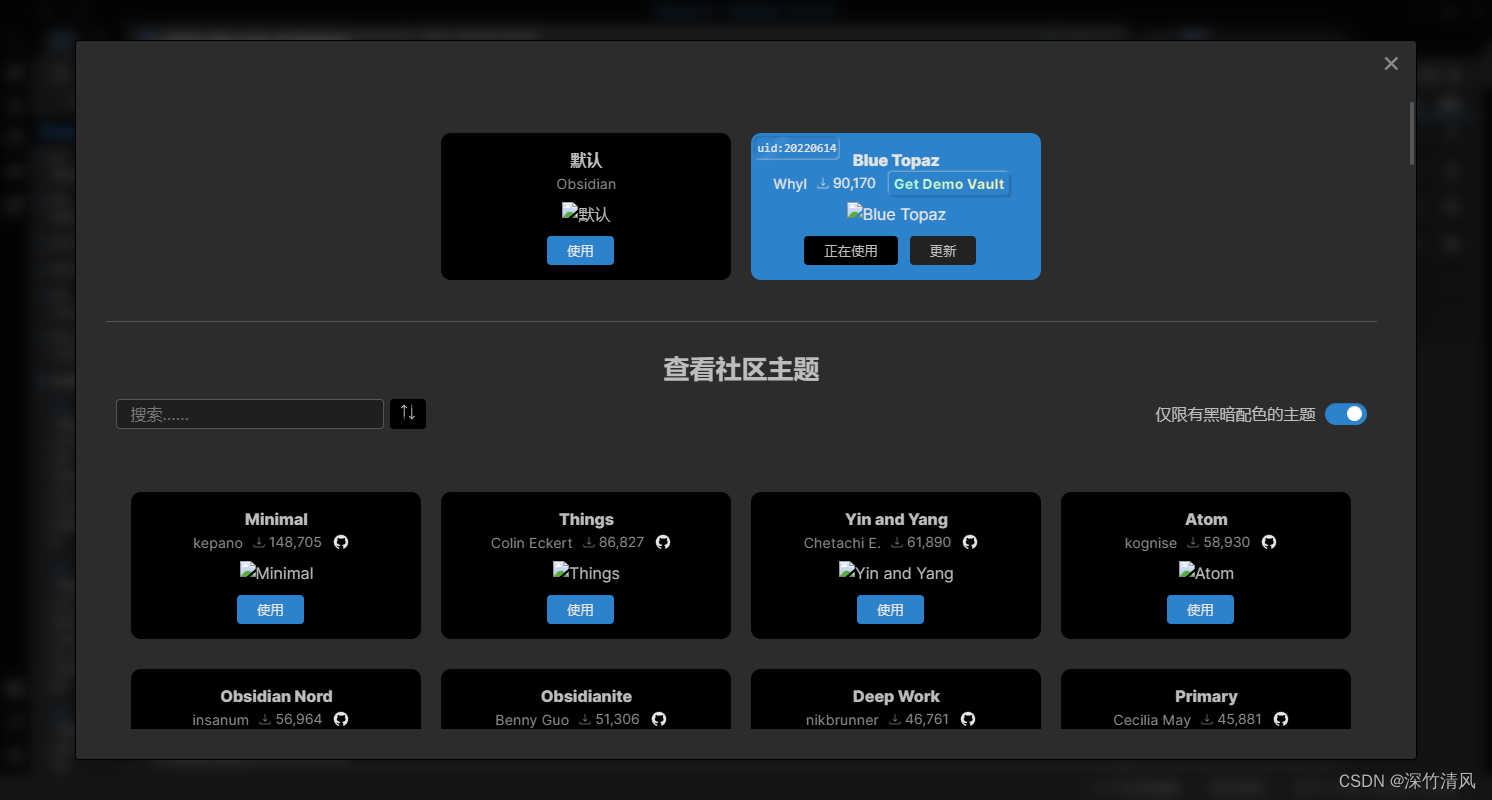Viewport: 1492px width, 800px height.
Task: Open the Obsidianite theme's GitHub icon
Action: [x=658, y=718]
